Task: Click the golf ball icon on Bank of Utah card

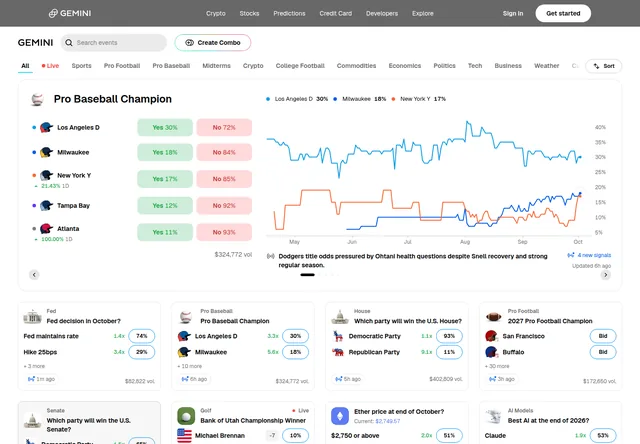Action: (186, 416)
